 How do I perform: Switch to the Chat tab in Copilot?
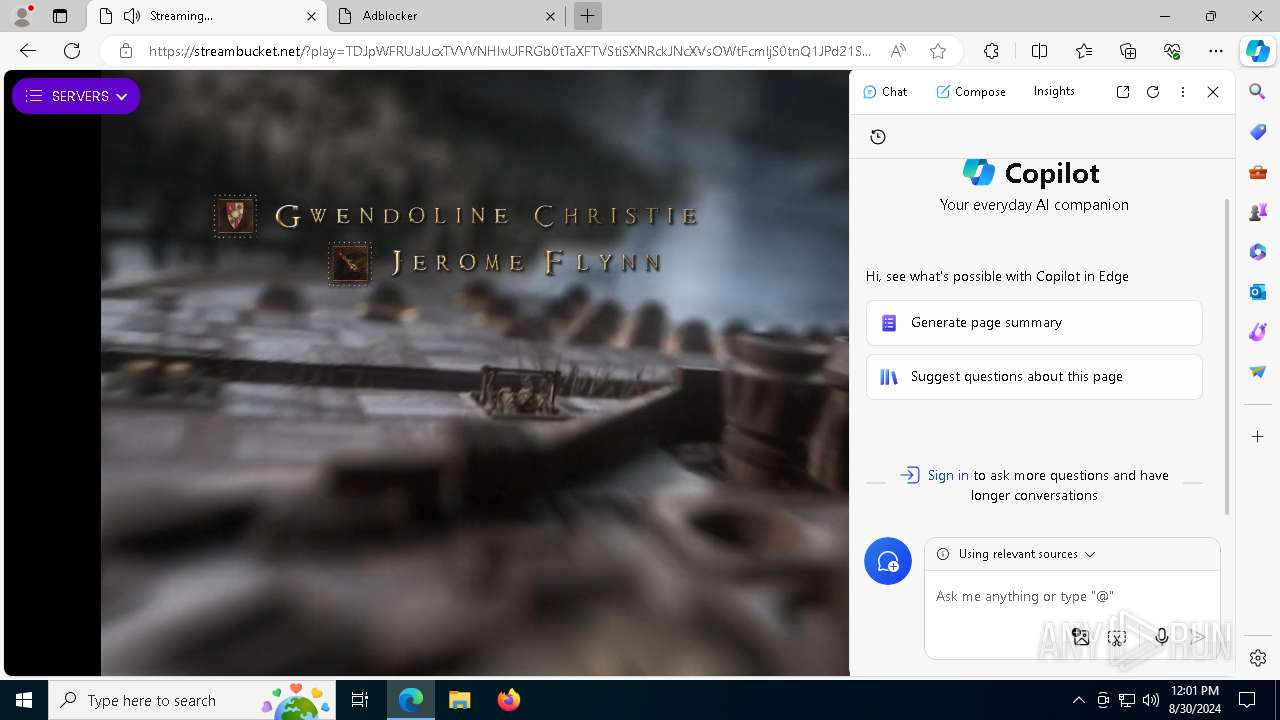click(x=885, y=91)
